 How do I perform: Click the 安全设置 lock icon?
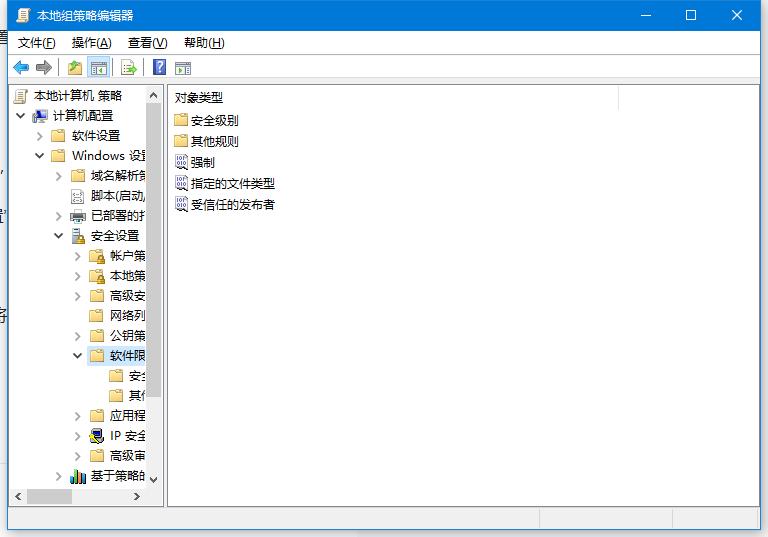[x=78, y=236]
